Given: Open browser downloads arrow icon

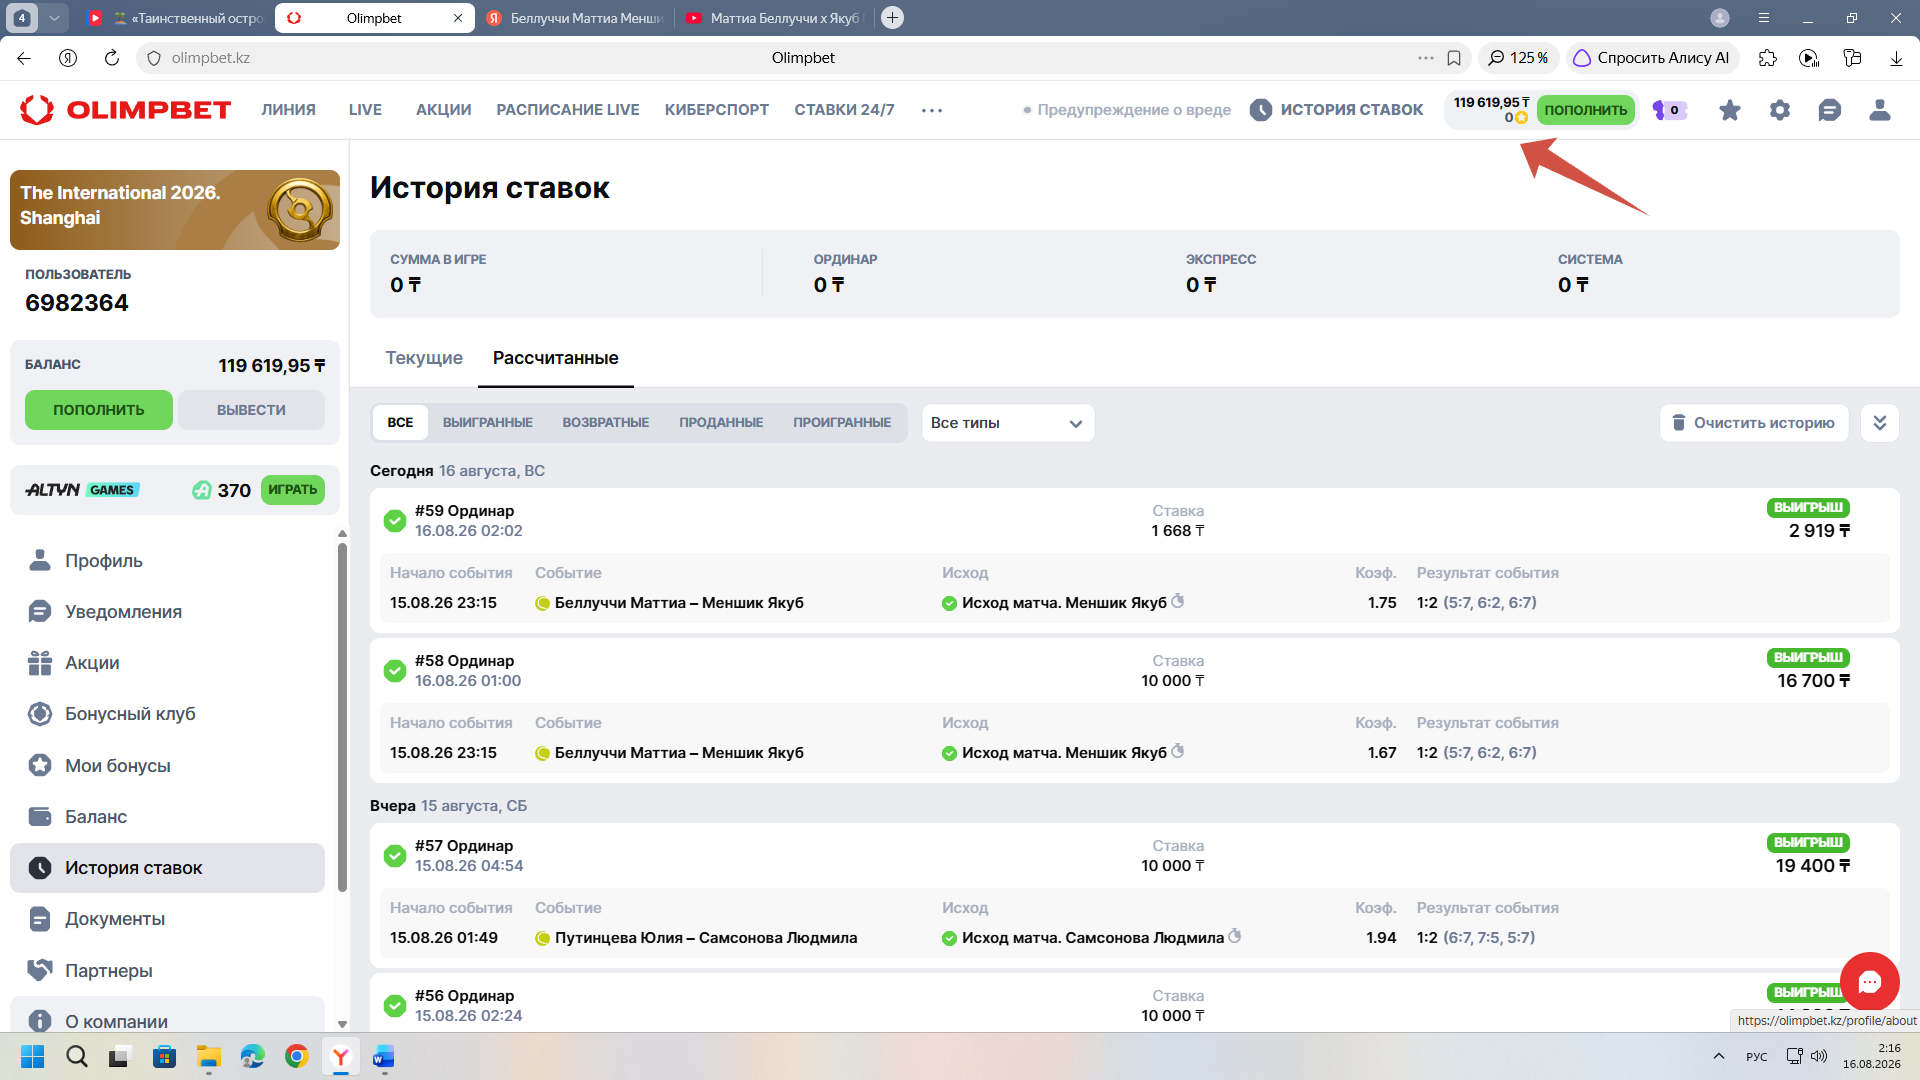Looking at the screenshot, I should (x=1896, y=58).
